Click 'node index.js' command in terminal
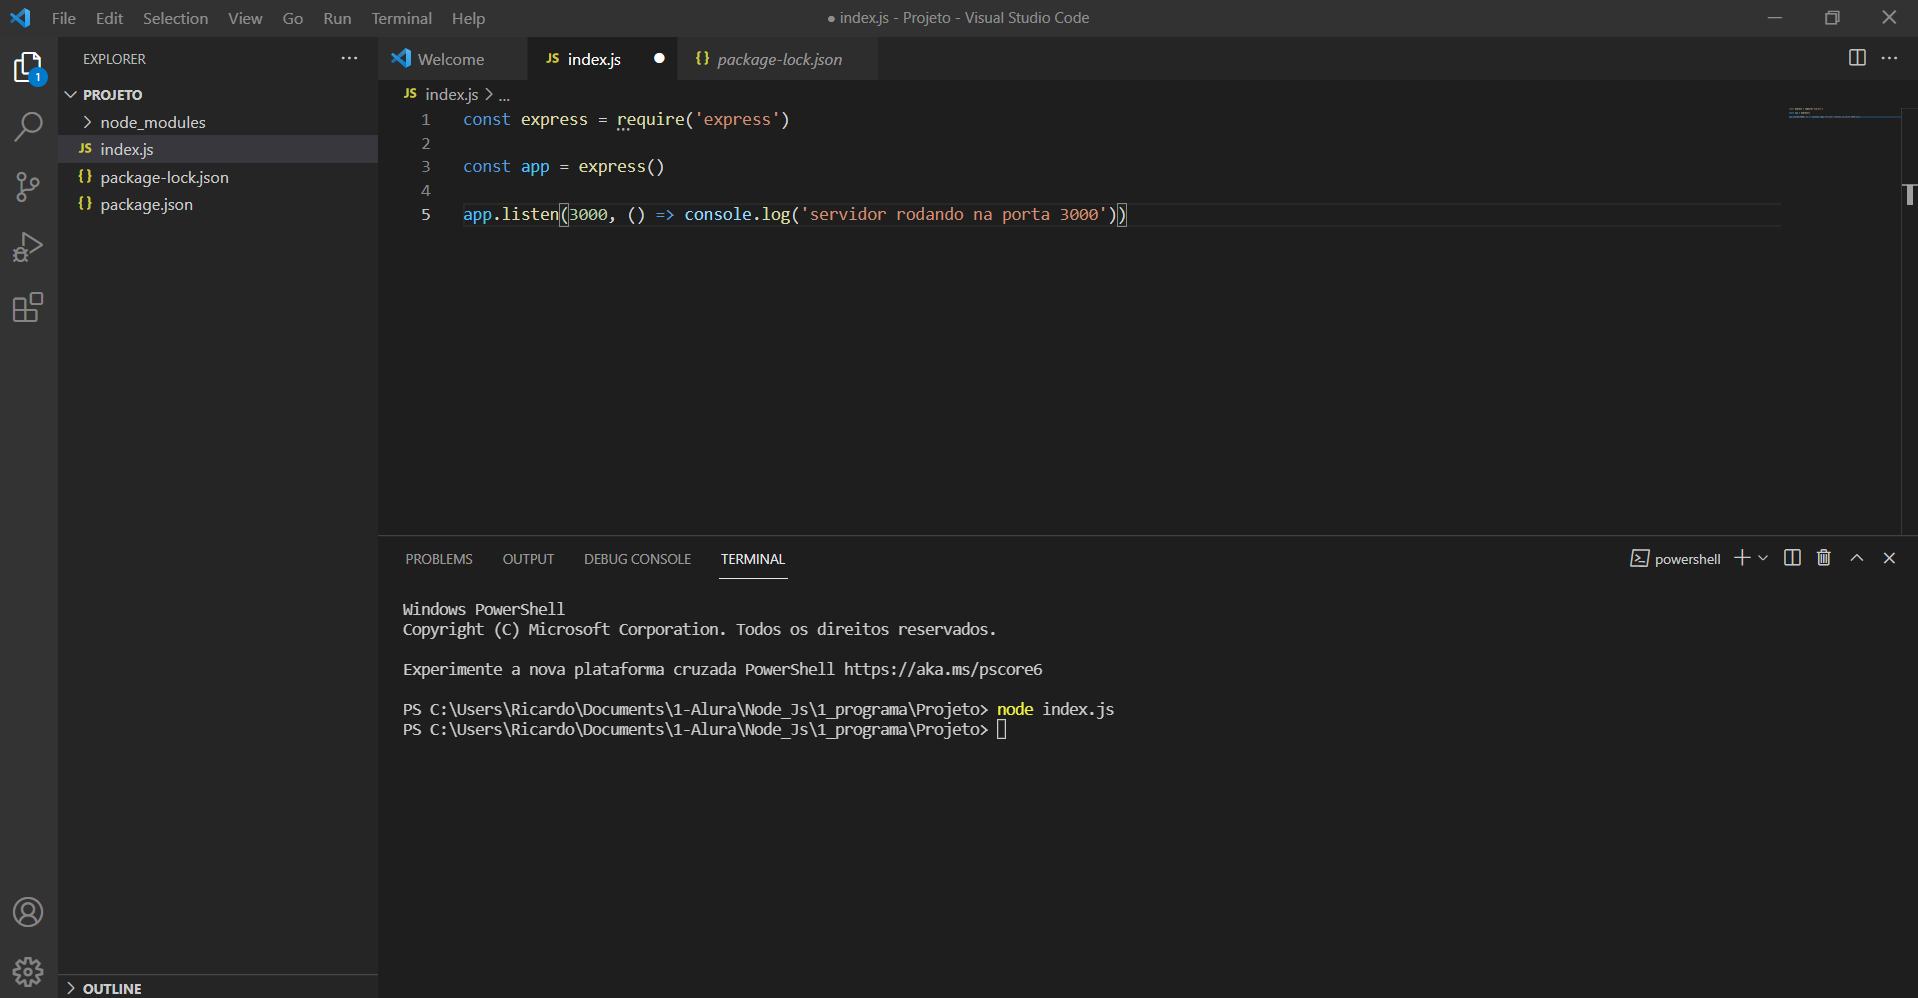The image size is (1918, 998). 1055,709
